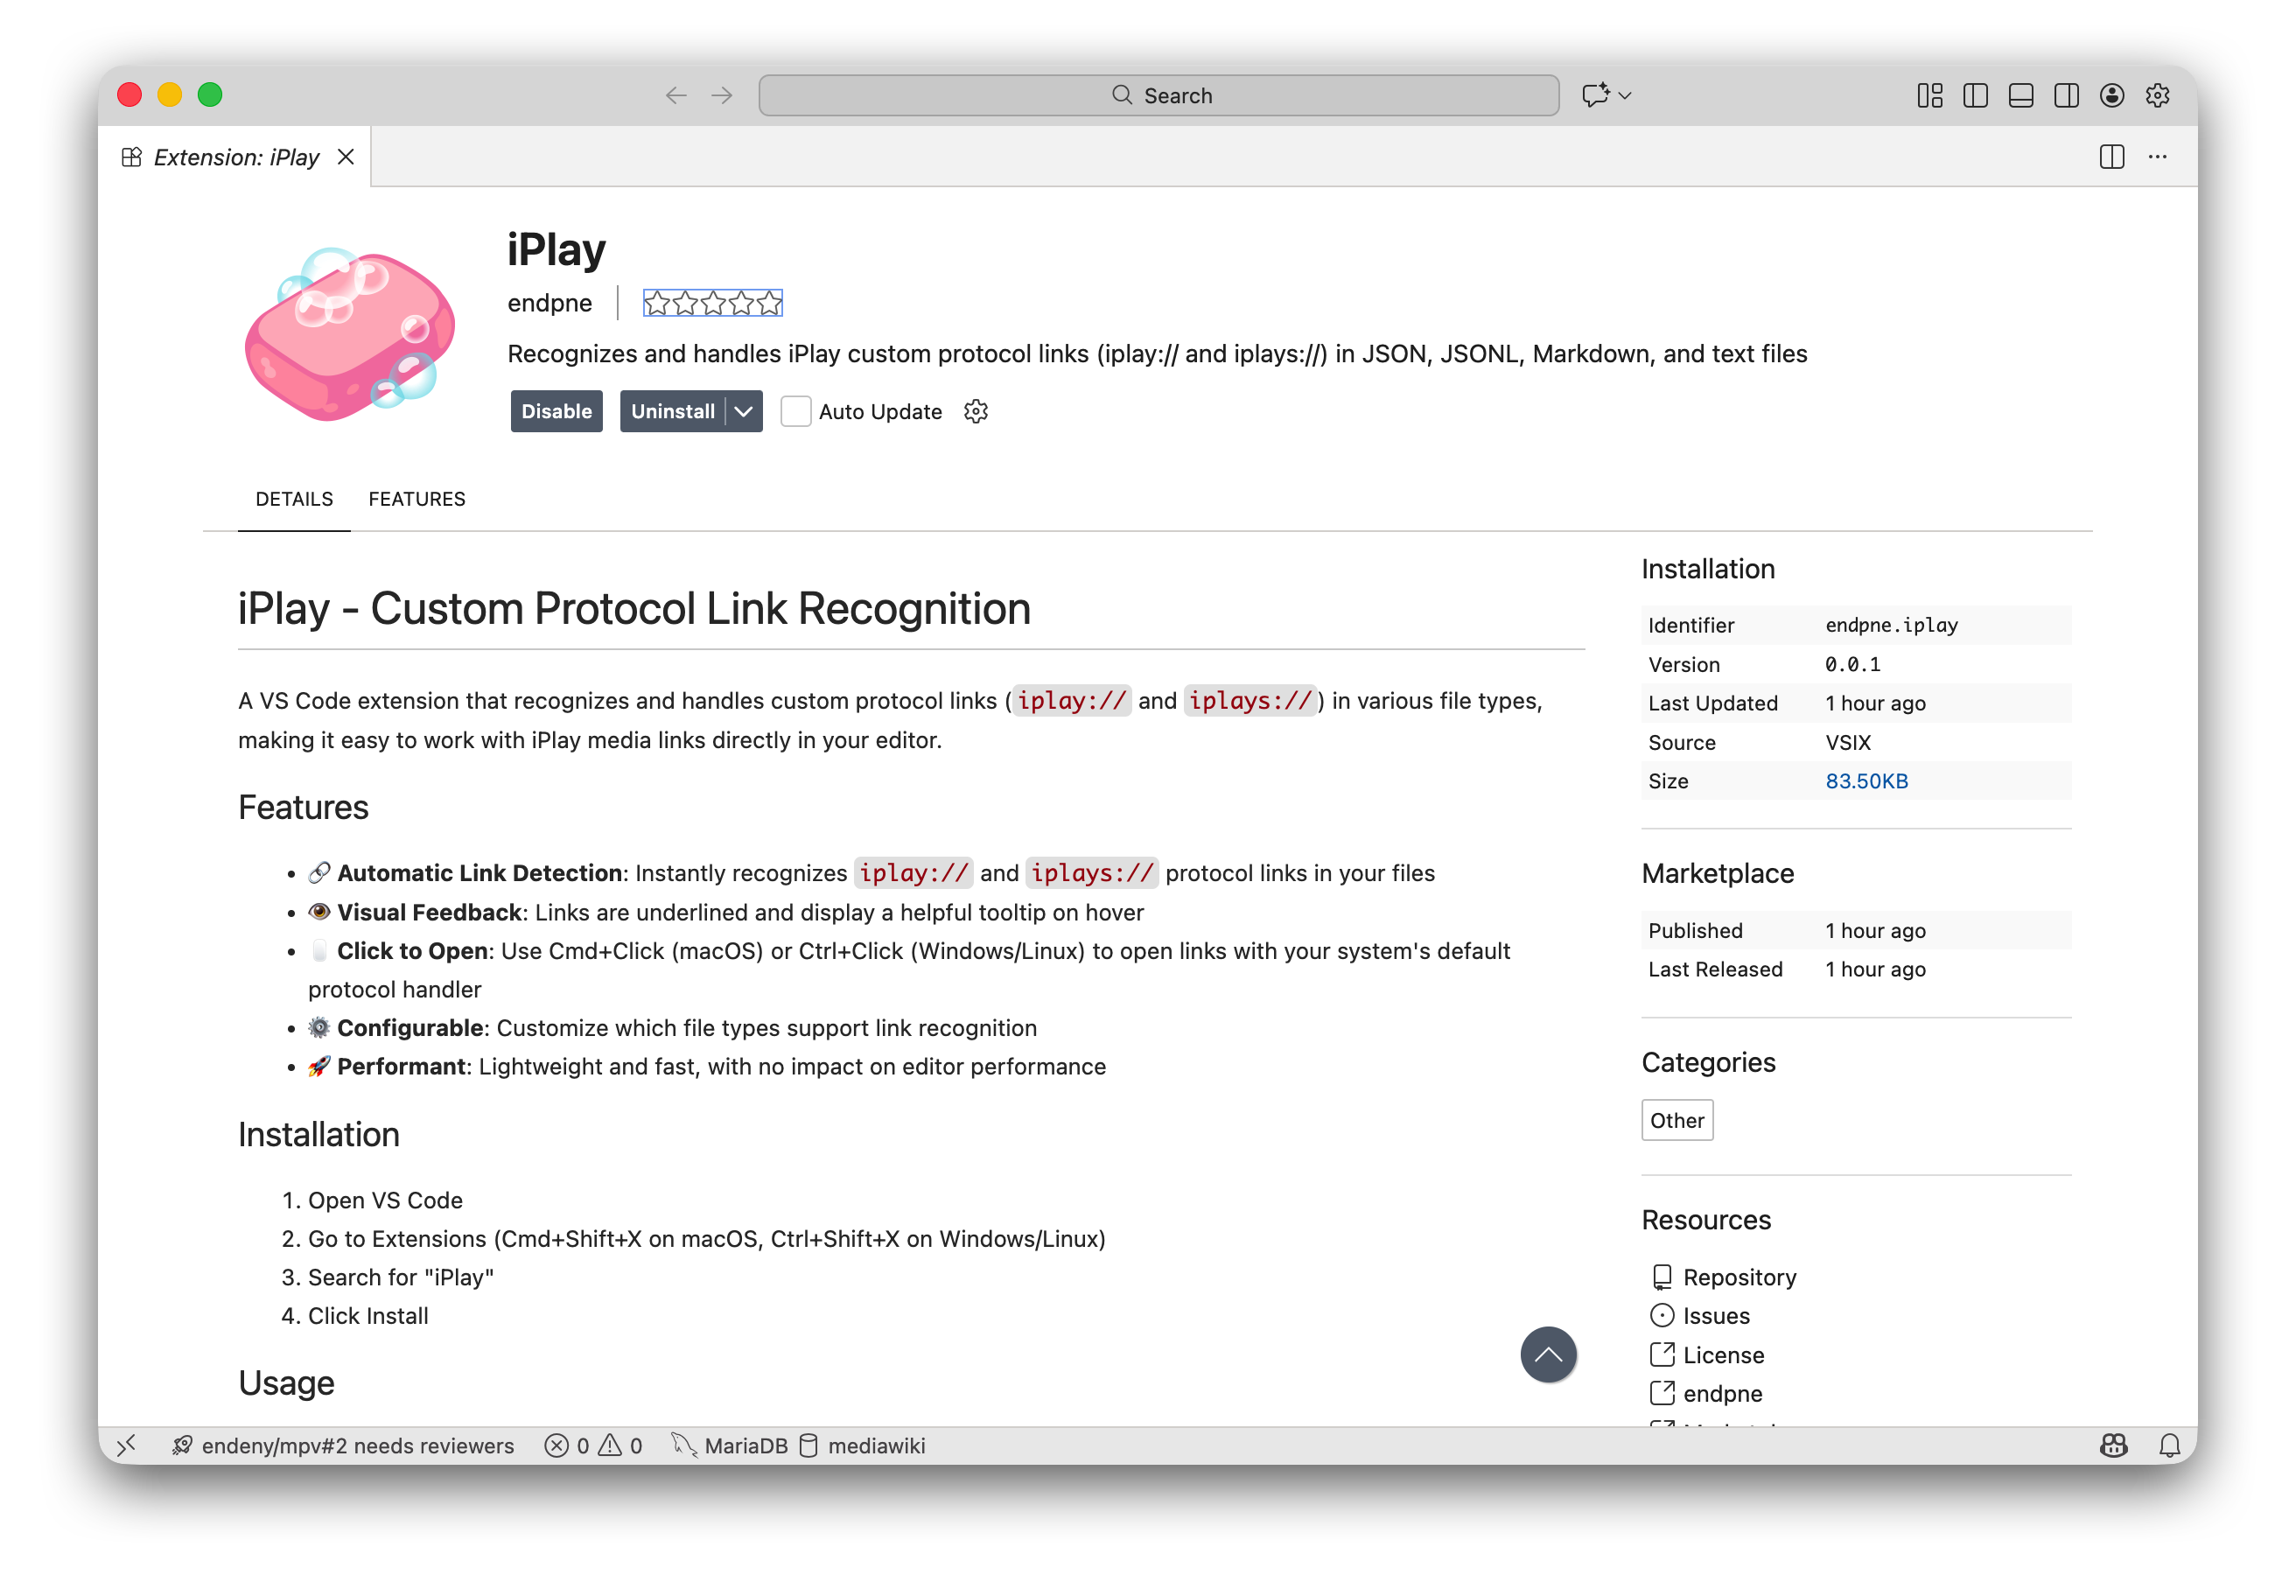Click the scroll-to-top round button

click(x=1548, y=1355)
